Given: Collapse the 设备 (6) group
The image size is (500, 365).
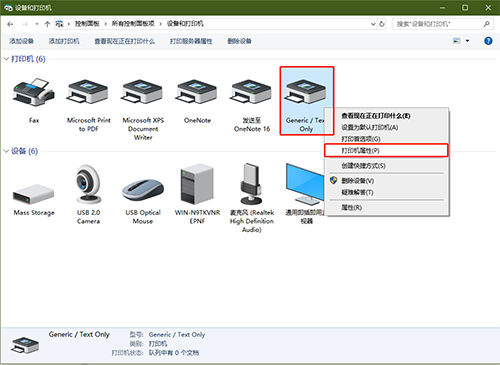Looking at the screenshot, I should click(x=6, y=151).
